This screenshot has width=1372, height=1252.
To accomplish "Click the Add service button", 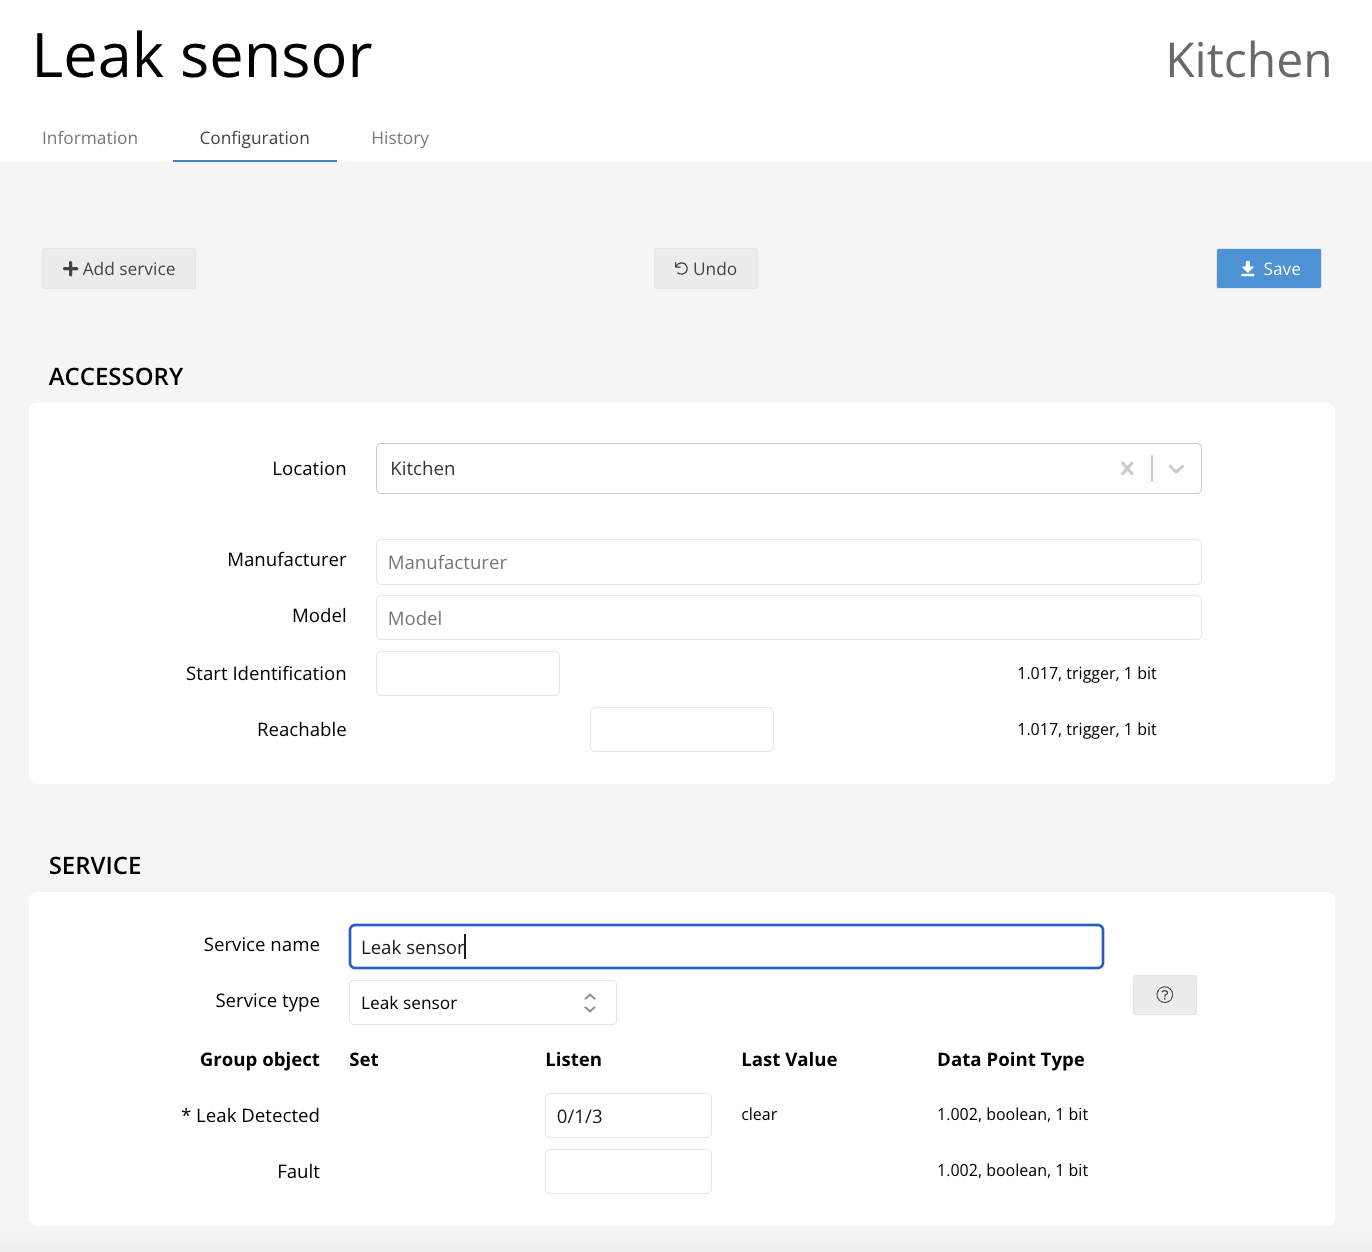I will pyautogui.click(x=119, y=269).
